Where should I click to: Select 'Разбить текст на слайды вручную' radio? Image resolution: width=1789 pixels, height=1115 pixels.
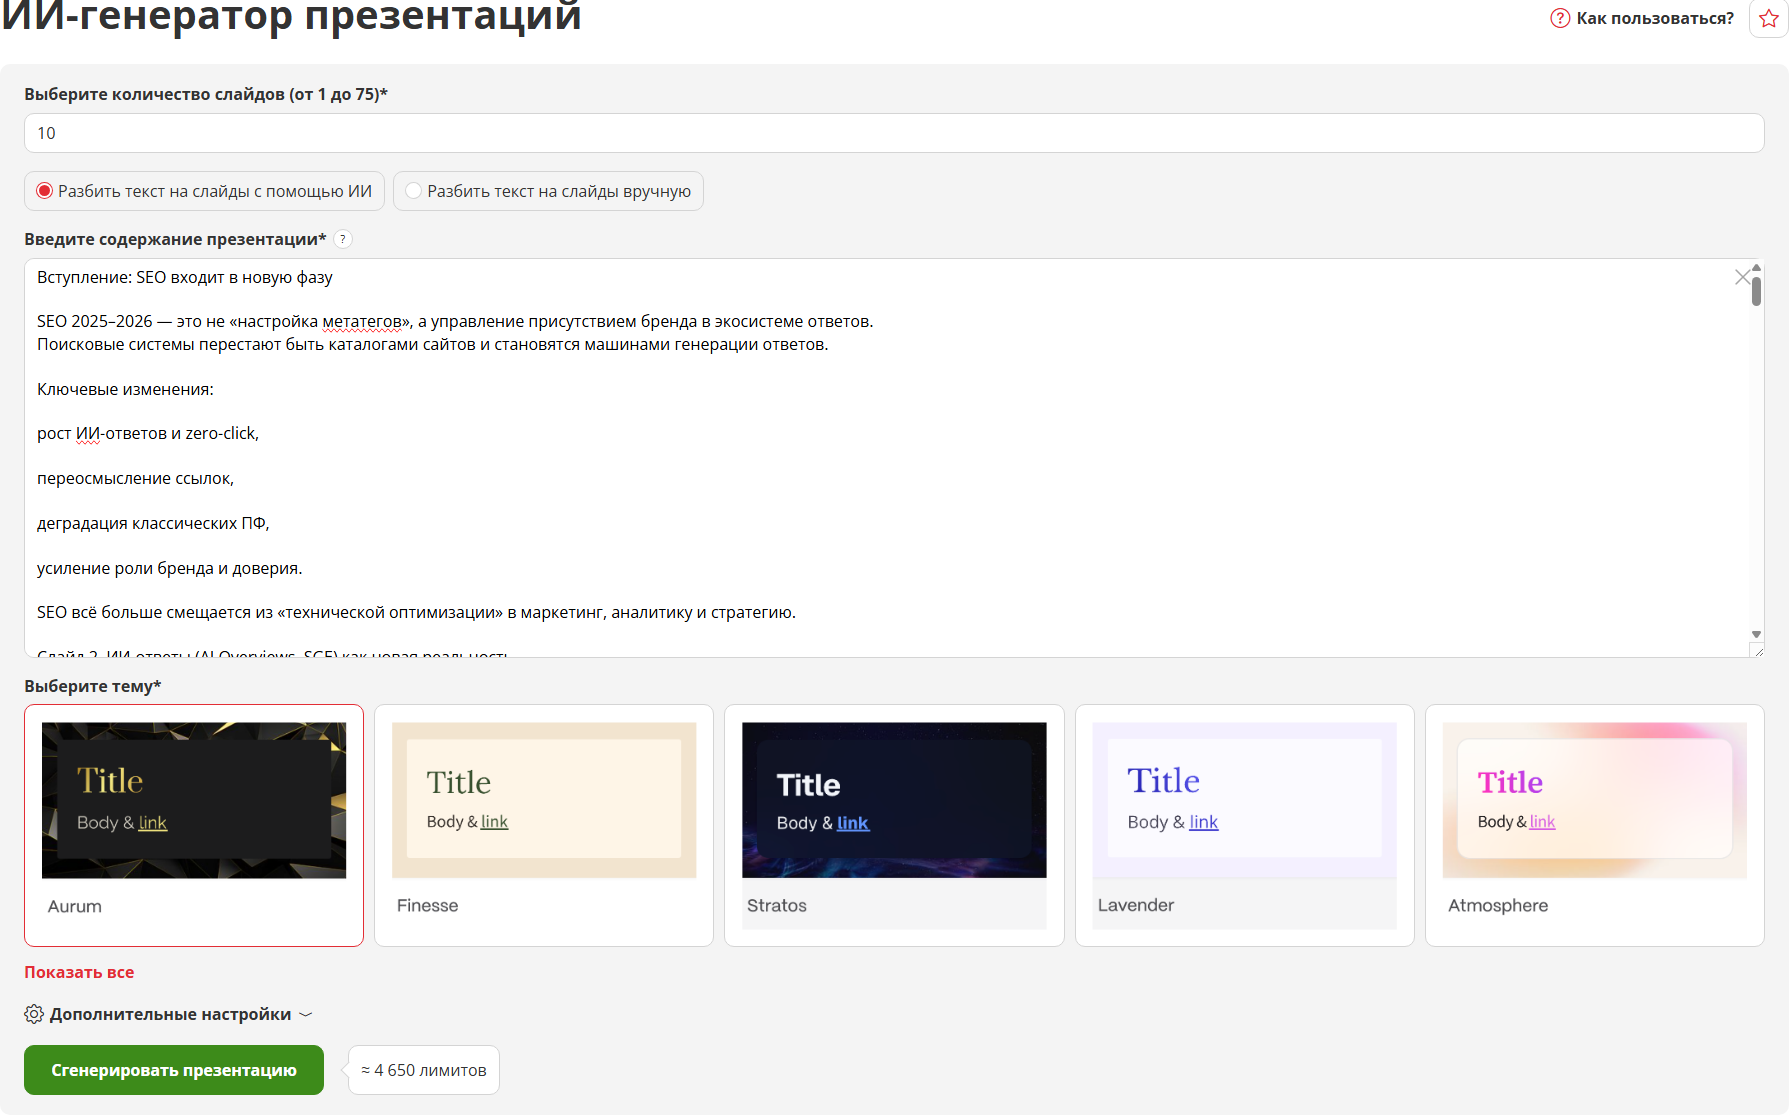(x=414, y=191)
